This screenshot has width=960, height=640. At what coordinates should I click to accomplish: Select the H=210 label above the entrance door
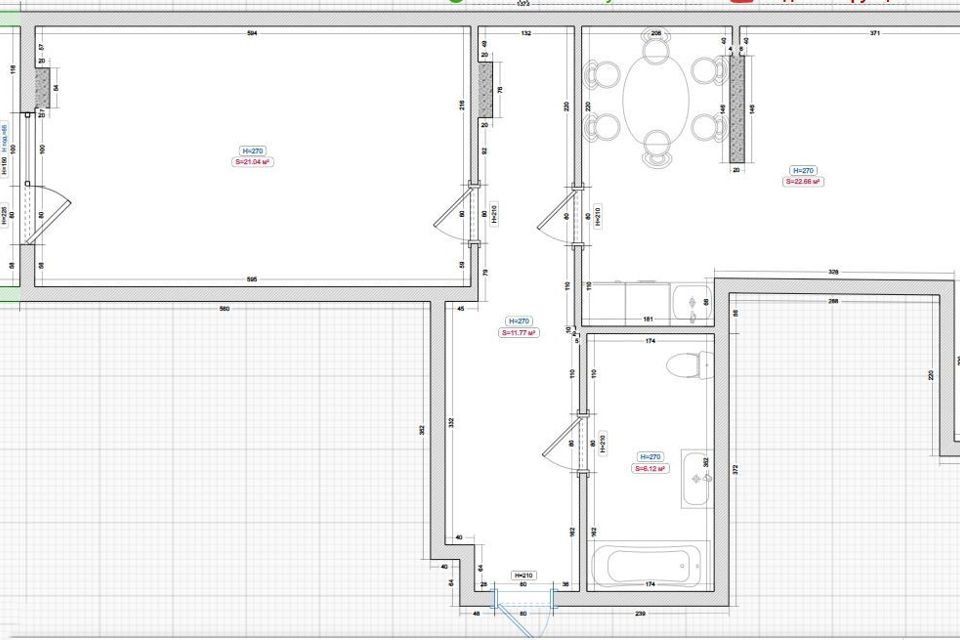point(523,576)
